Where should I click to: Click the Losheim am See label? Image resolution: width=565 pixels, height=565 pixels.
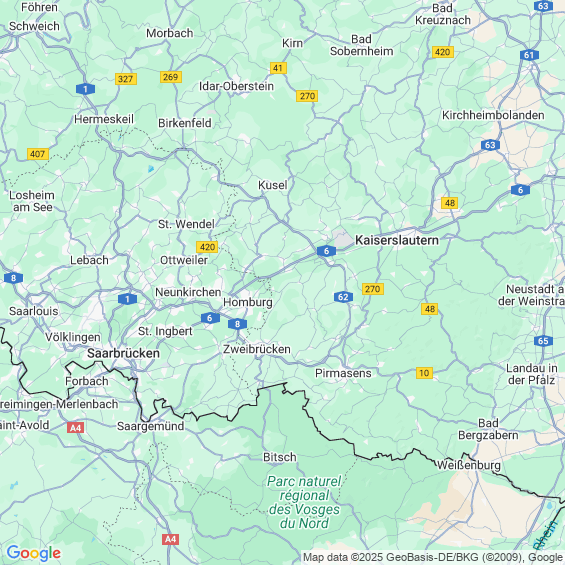coord(32,201)
